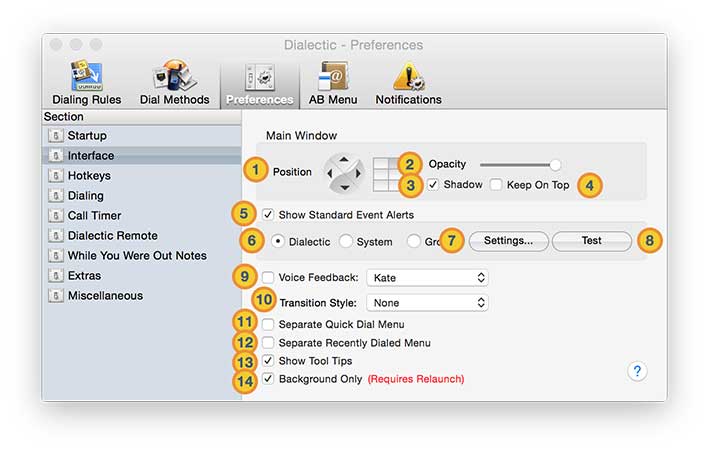Screen dimensions: 709x452
Task: Click the icon beside Dialectic Remote section
Action: (56, 235)
